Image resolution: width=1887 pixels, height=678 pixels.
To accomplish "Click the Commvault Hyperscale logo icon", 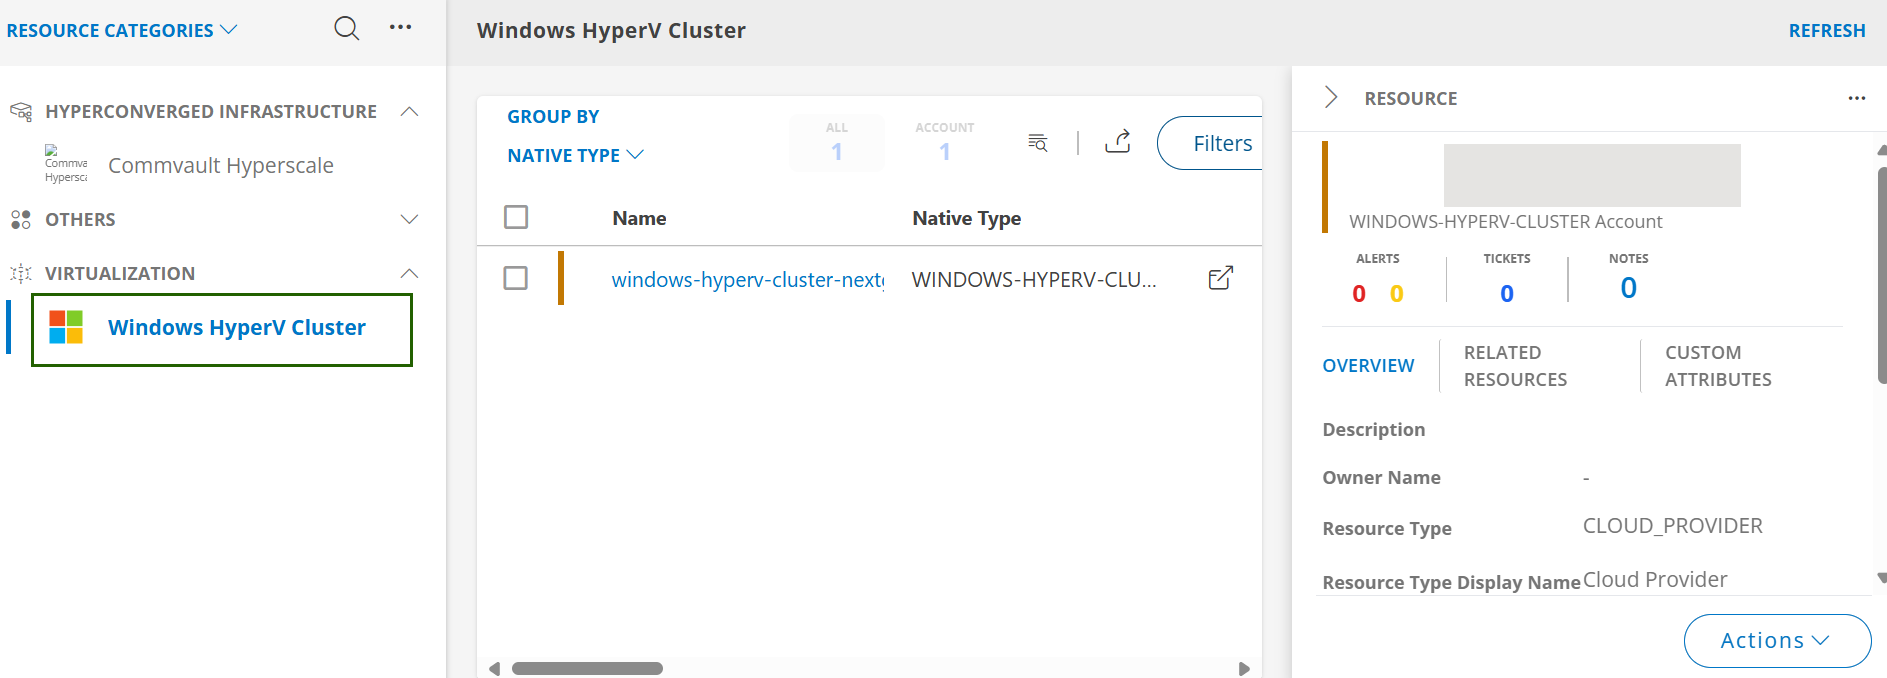I will click(66, 165).
